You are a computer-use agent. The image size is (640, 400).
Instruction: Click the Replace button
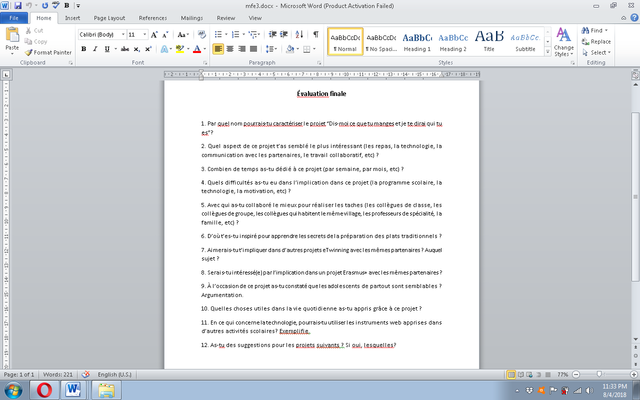[x=596, y=41]
